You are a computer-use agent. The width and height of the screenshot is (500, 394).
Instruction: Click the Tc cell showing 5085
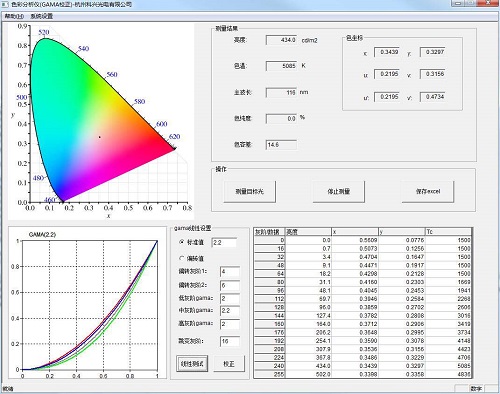[x=449, y=366]
